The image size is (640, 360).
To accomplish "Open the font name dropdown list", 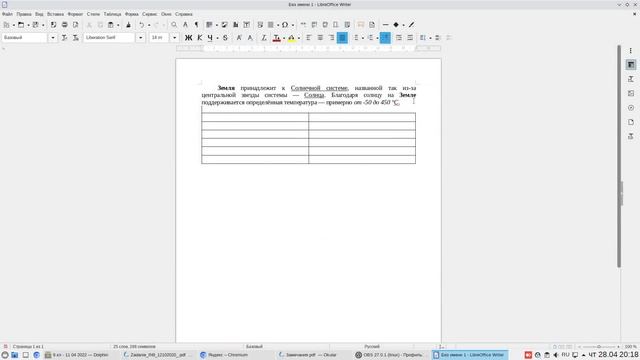I will tap(140, 38).
